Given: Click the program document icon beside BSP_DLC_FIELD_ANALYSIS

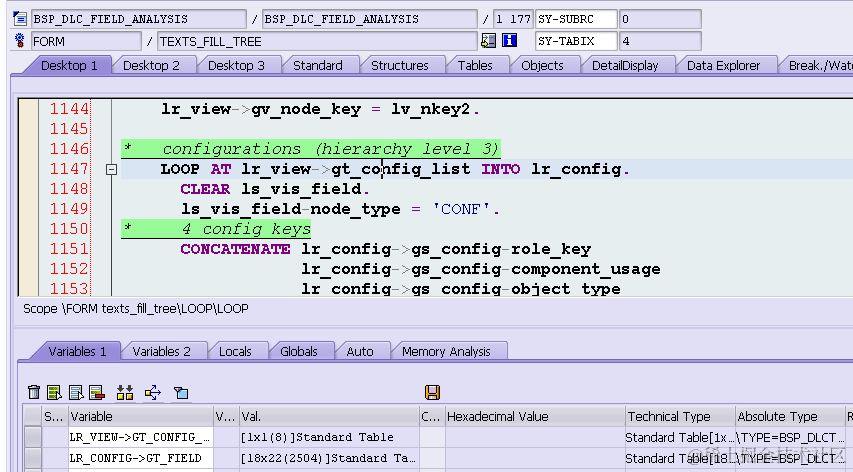Looking at the screenshot, I should click(x=20, y=19).
